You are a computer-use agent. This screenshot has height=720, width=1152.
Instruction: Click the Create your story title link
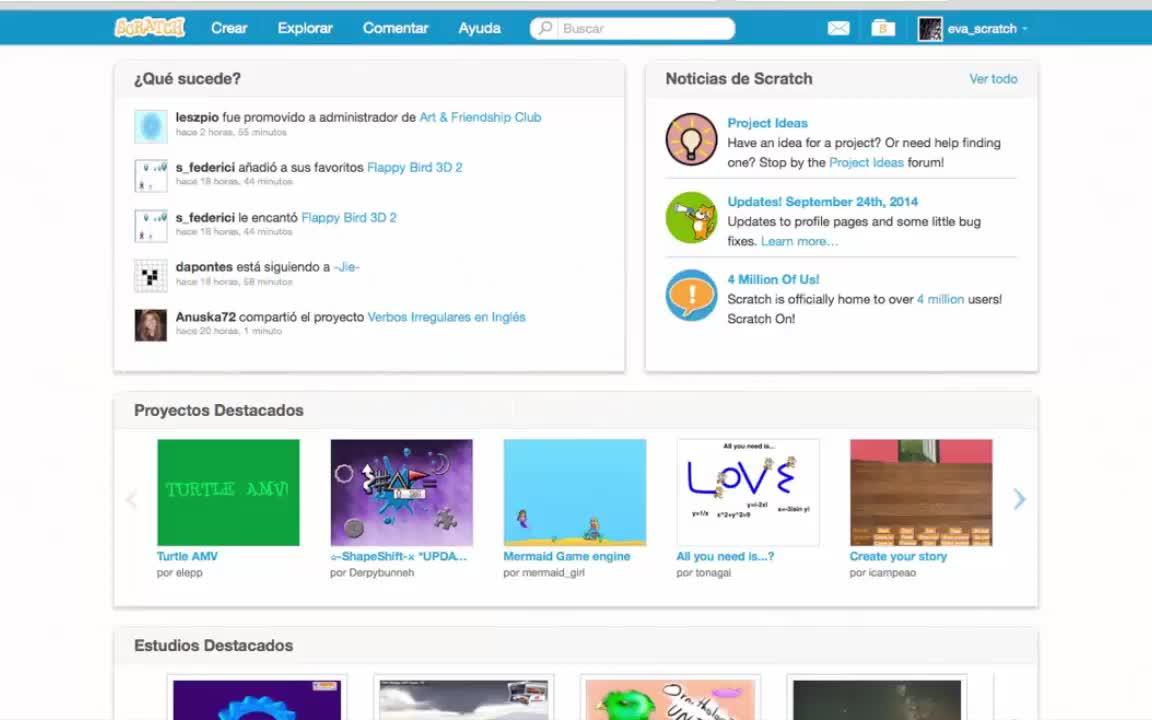click(899, 556)
